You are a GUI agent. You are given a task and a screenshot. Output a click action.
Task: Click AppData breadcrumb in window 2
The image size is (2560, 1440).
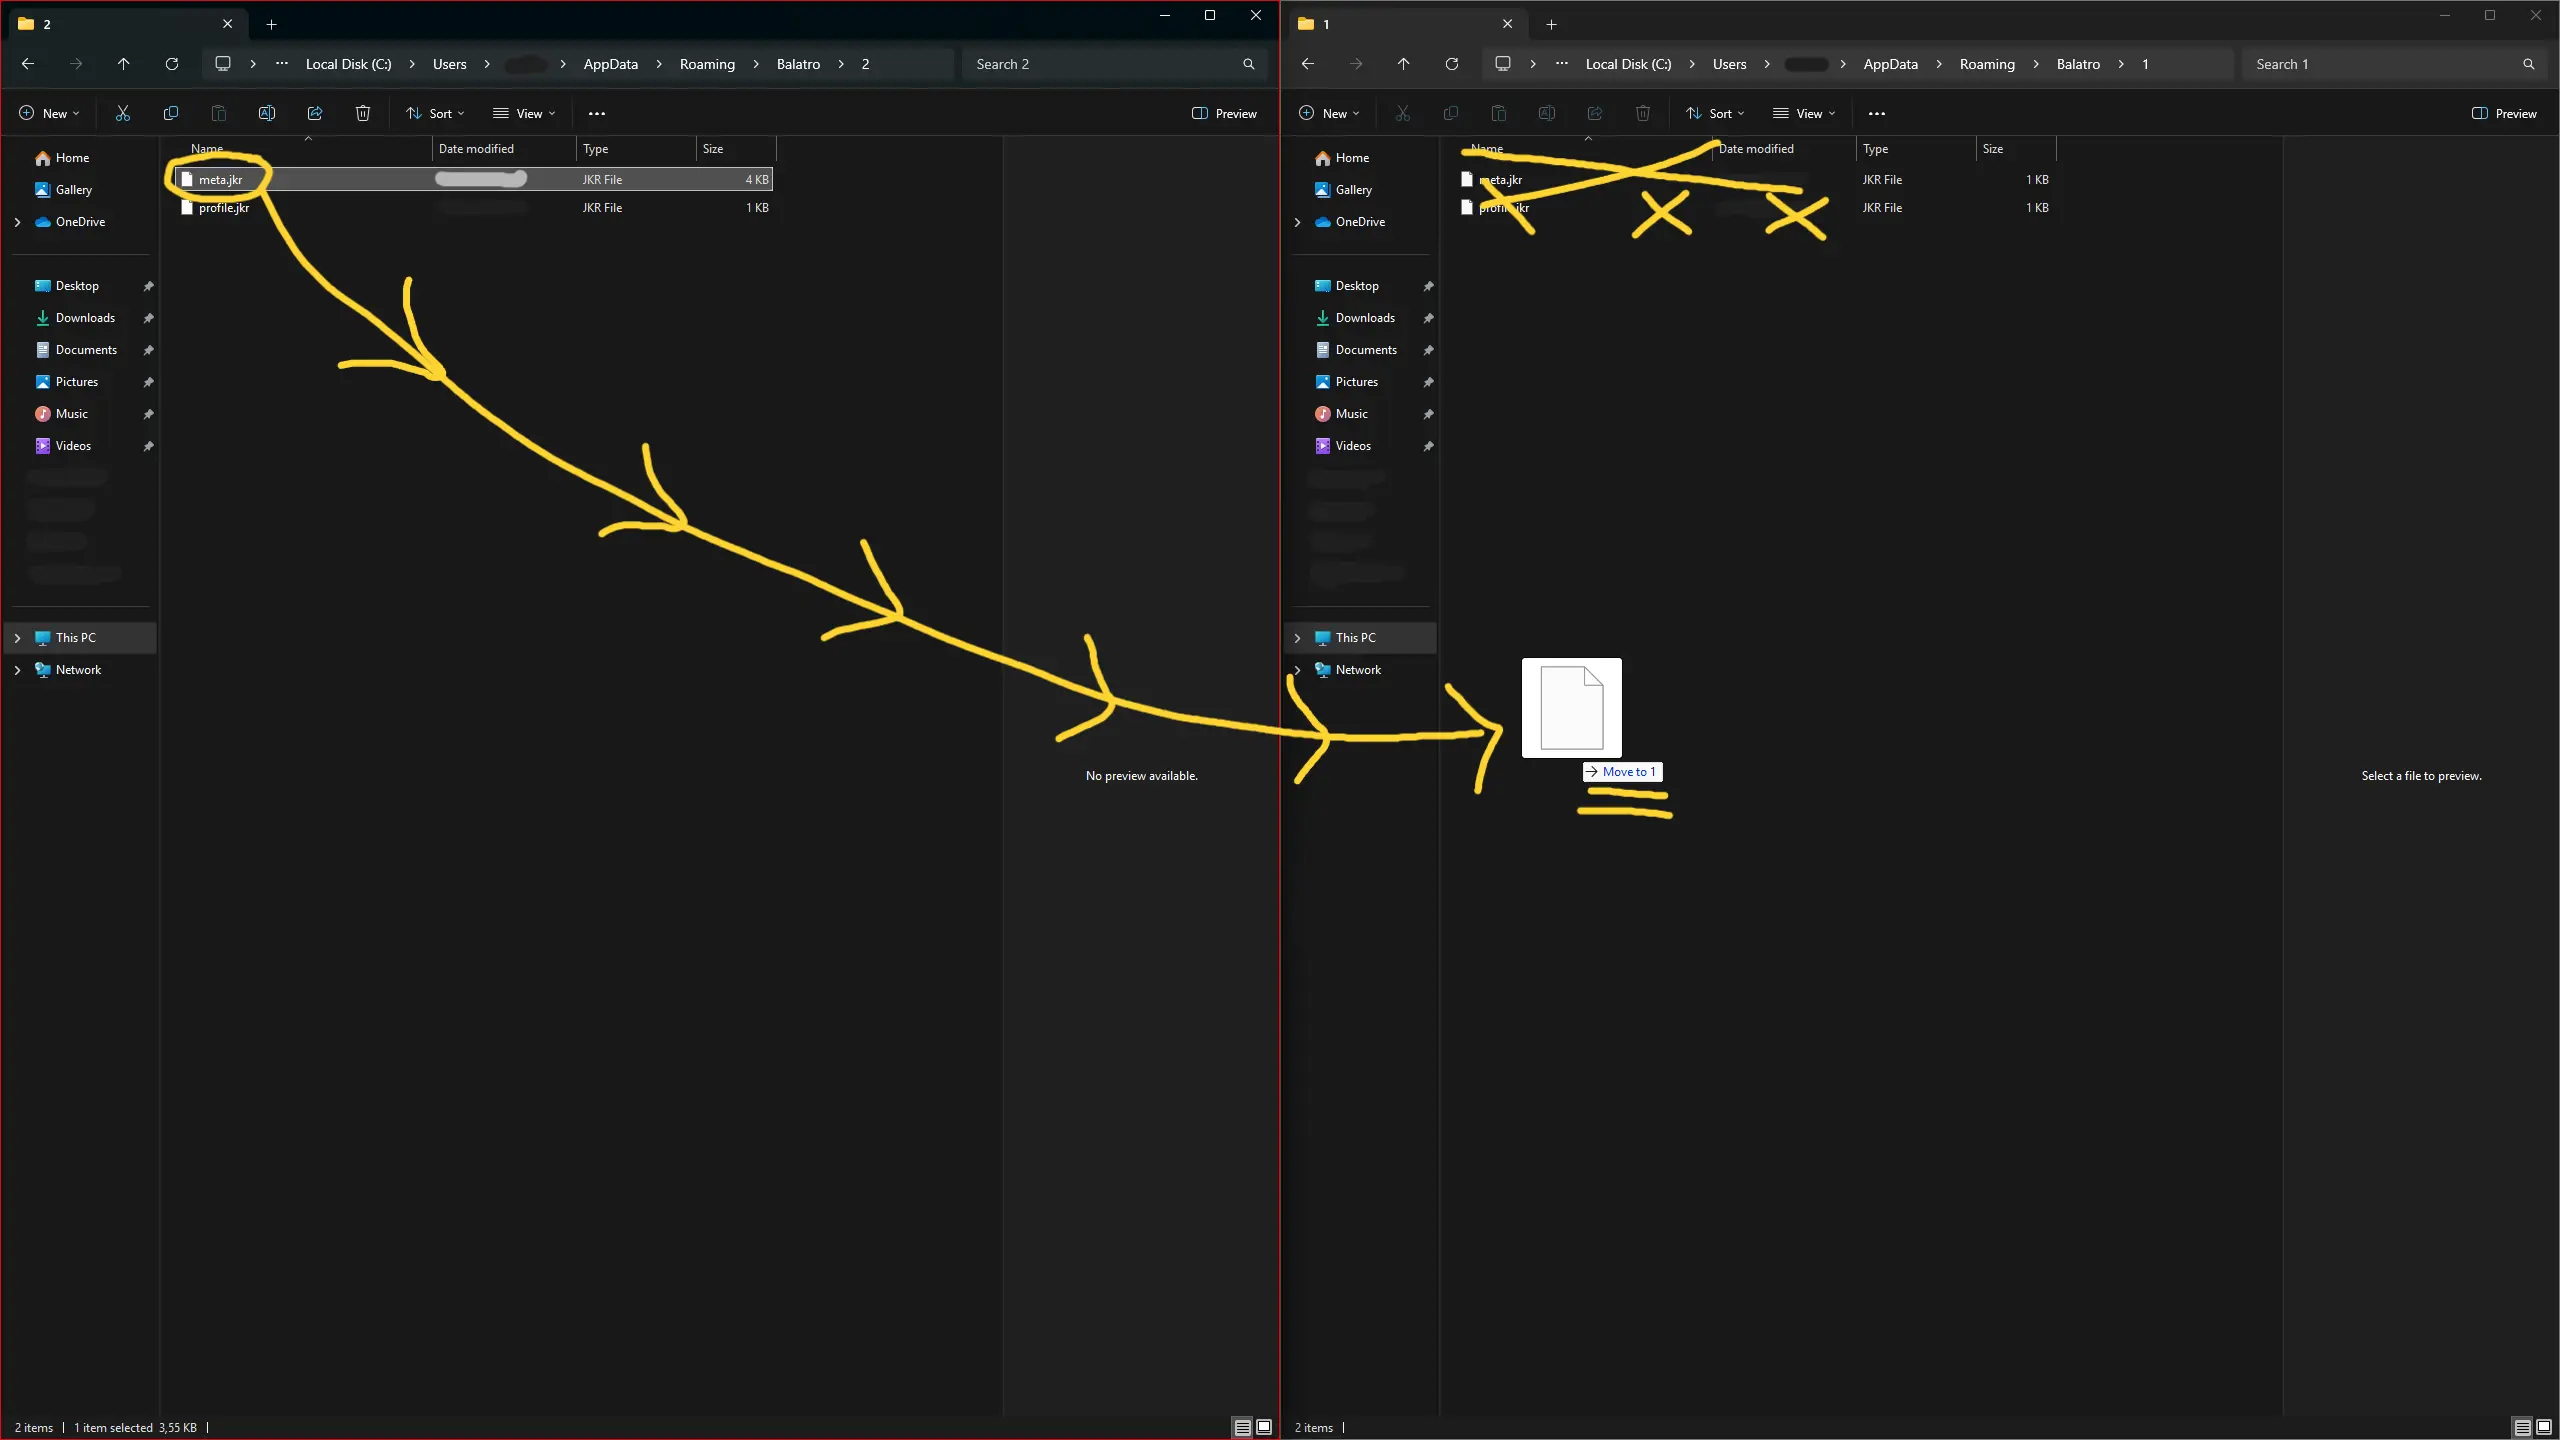(x=610, y=64)
